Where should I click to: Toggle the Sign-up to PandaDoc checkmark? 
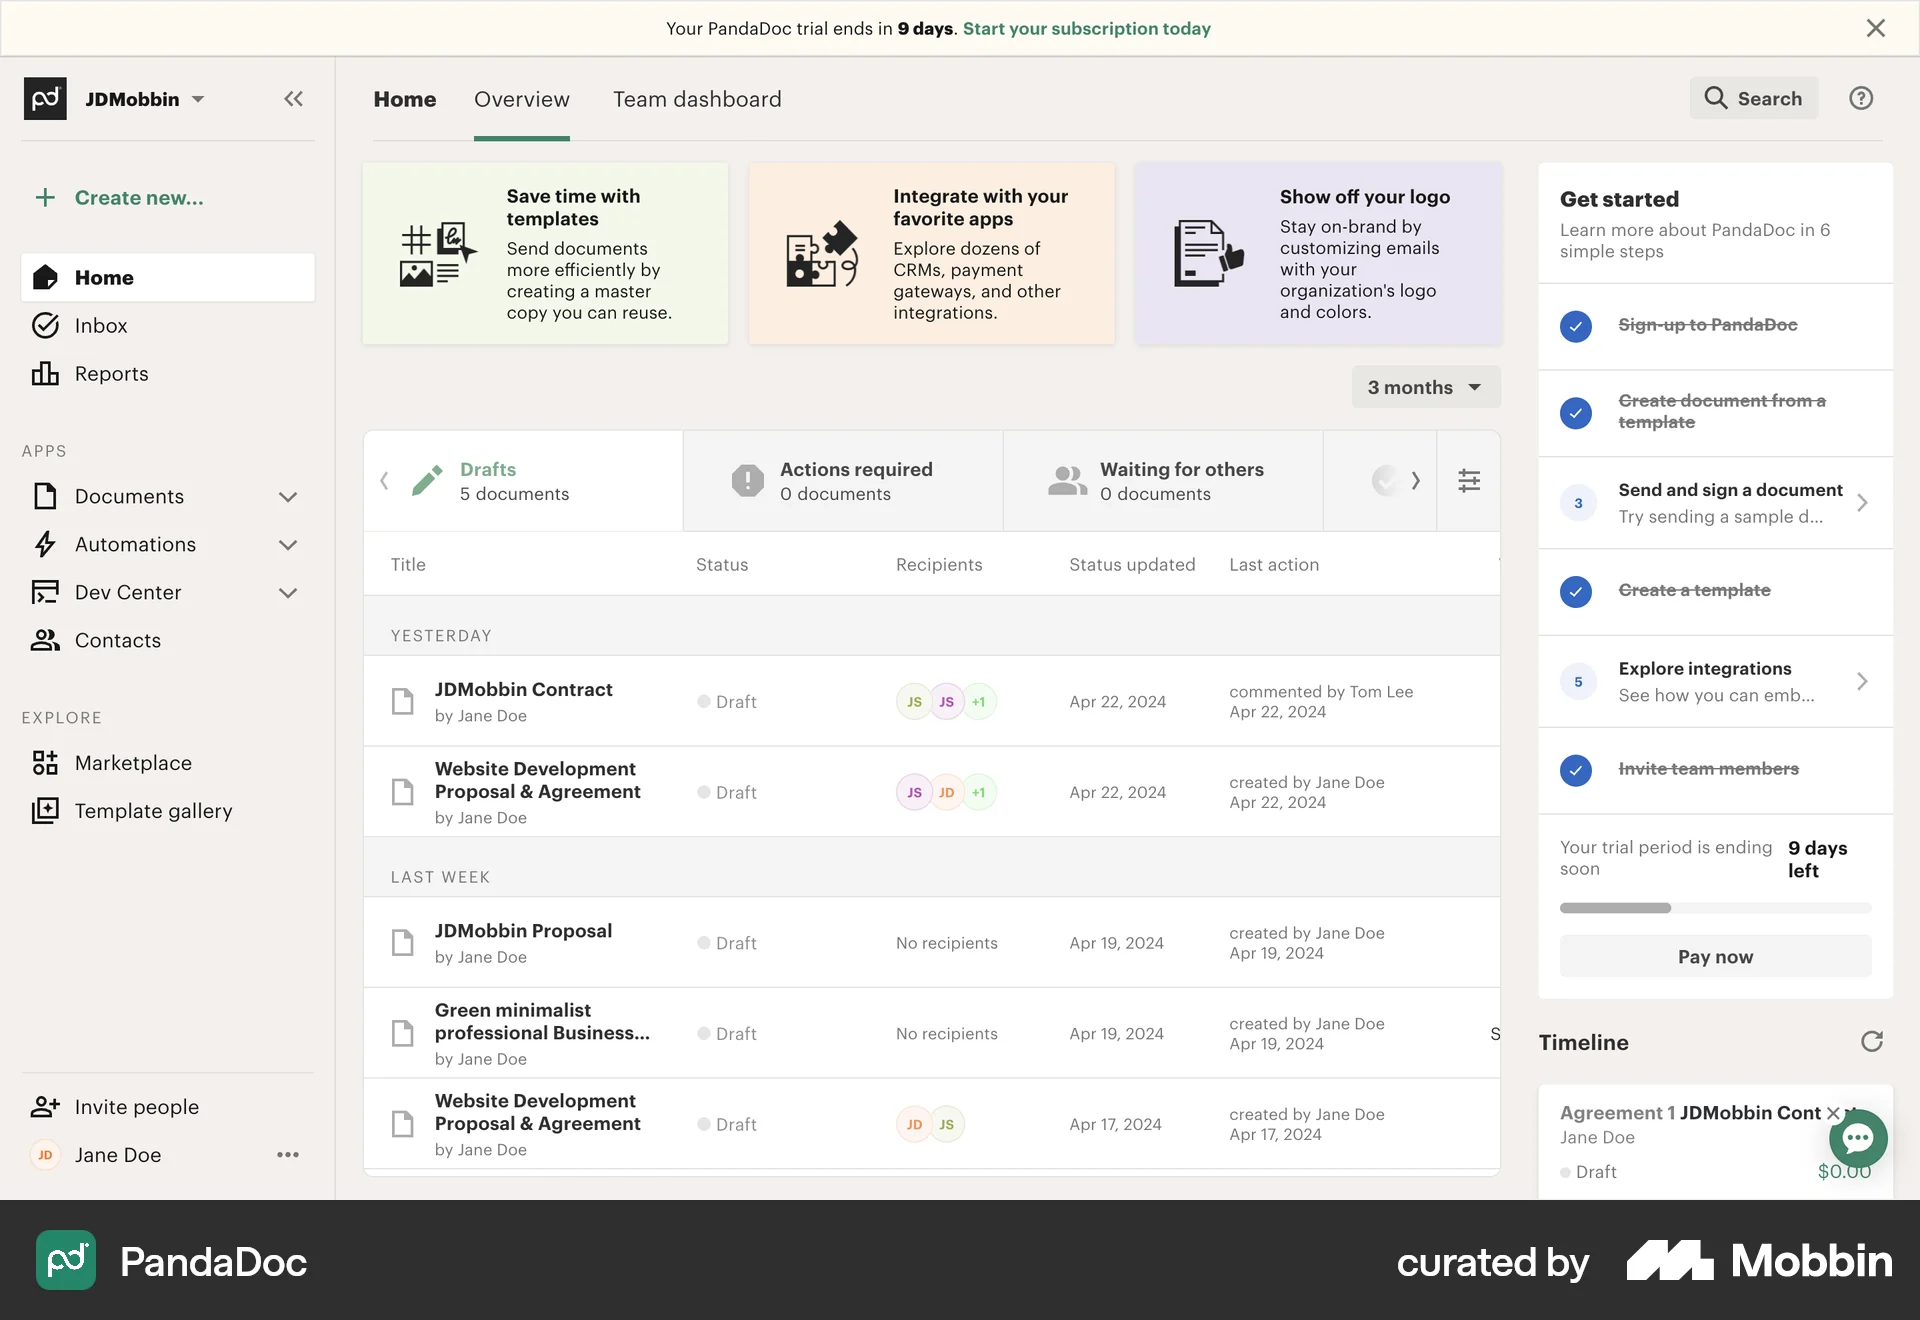1576,326
